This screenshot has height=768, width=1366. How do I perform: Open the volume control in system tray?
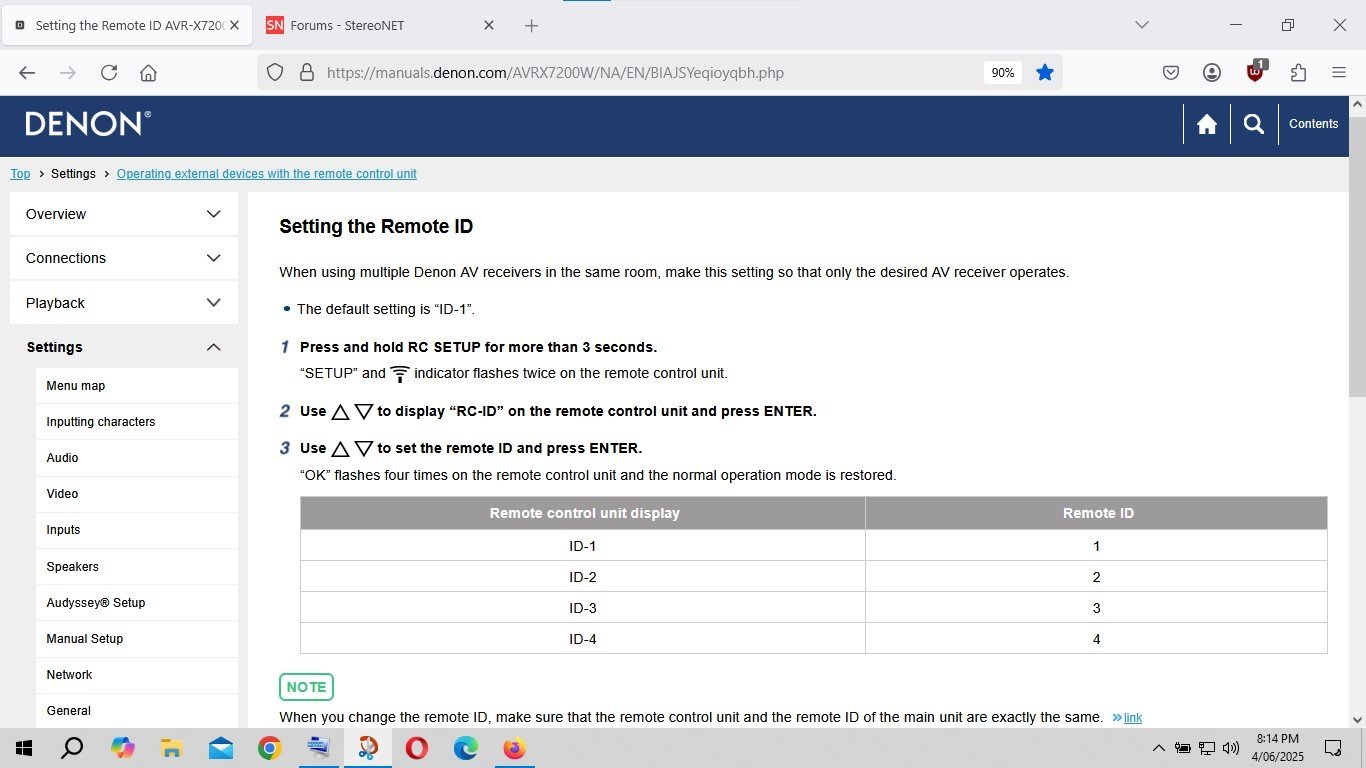click(x=1231, y=748)
